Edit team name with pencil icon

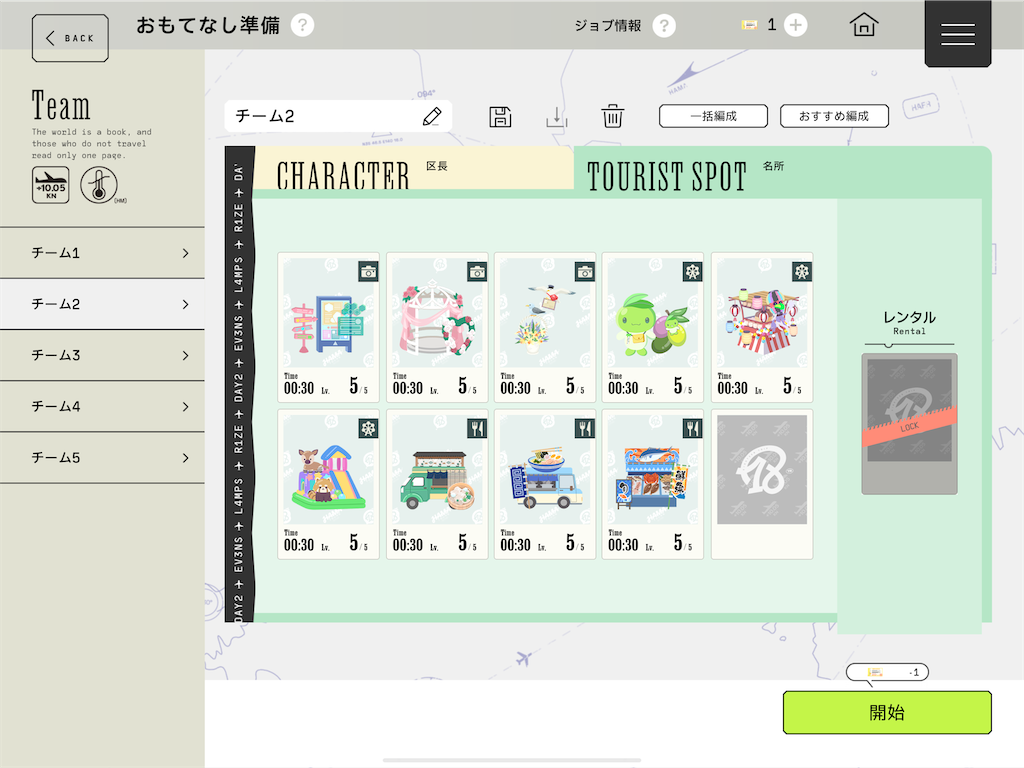[x=432, y=116]
